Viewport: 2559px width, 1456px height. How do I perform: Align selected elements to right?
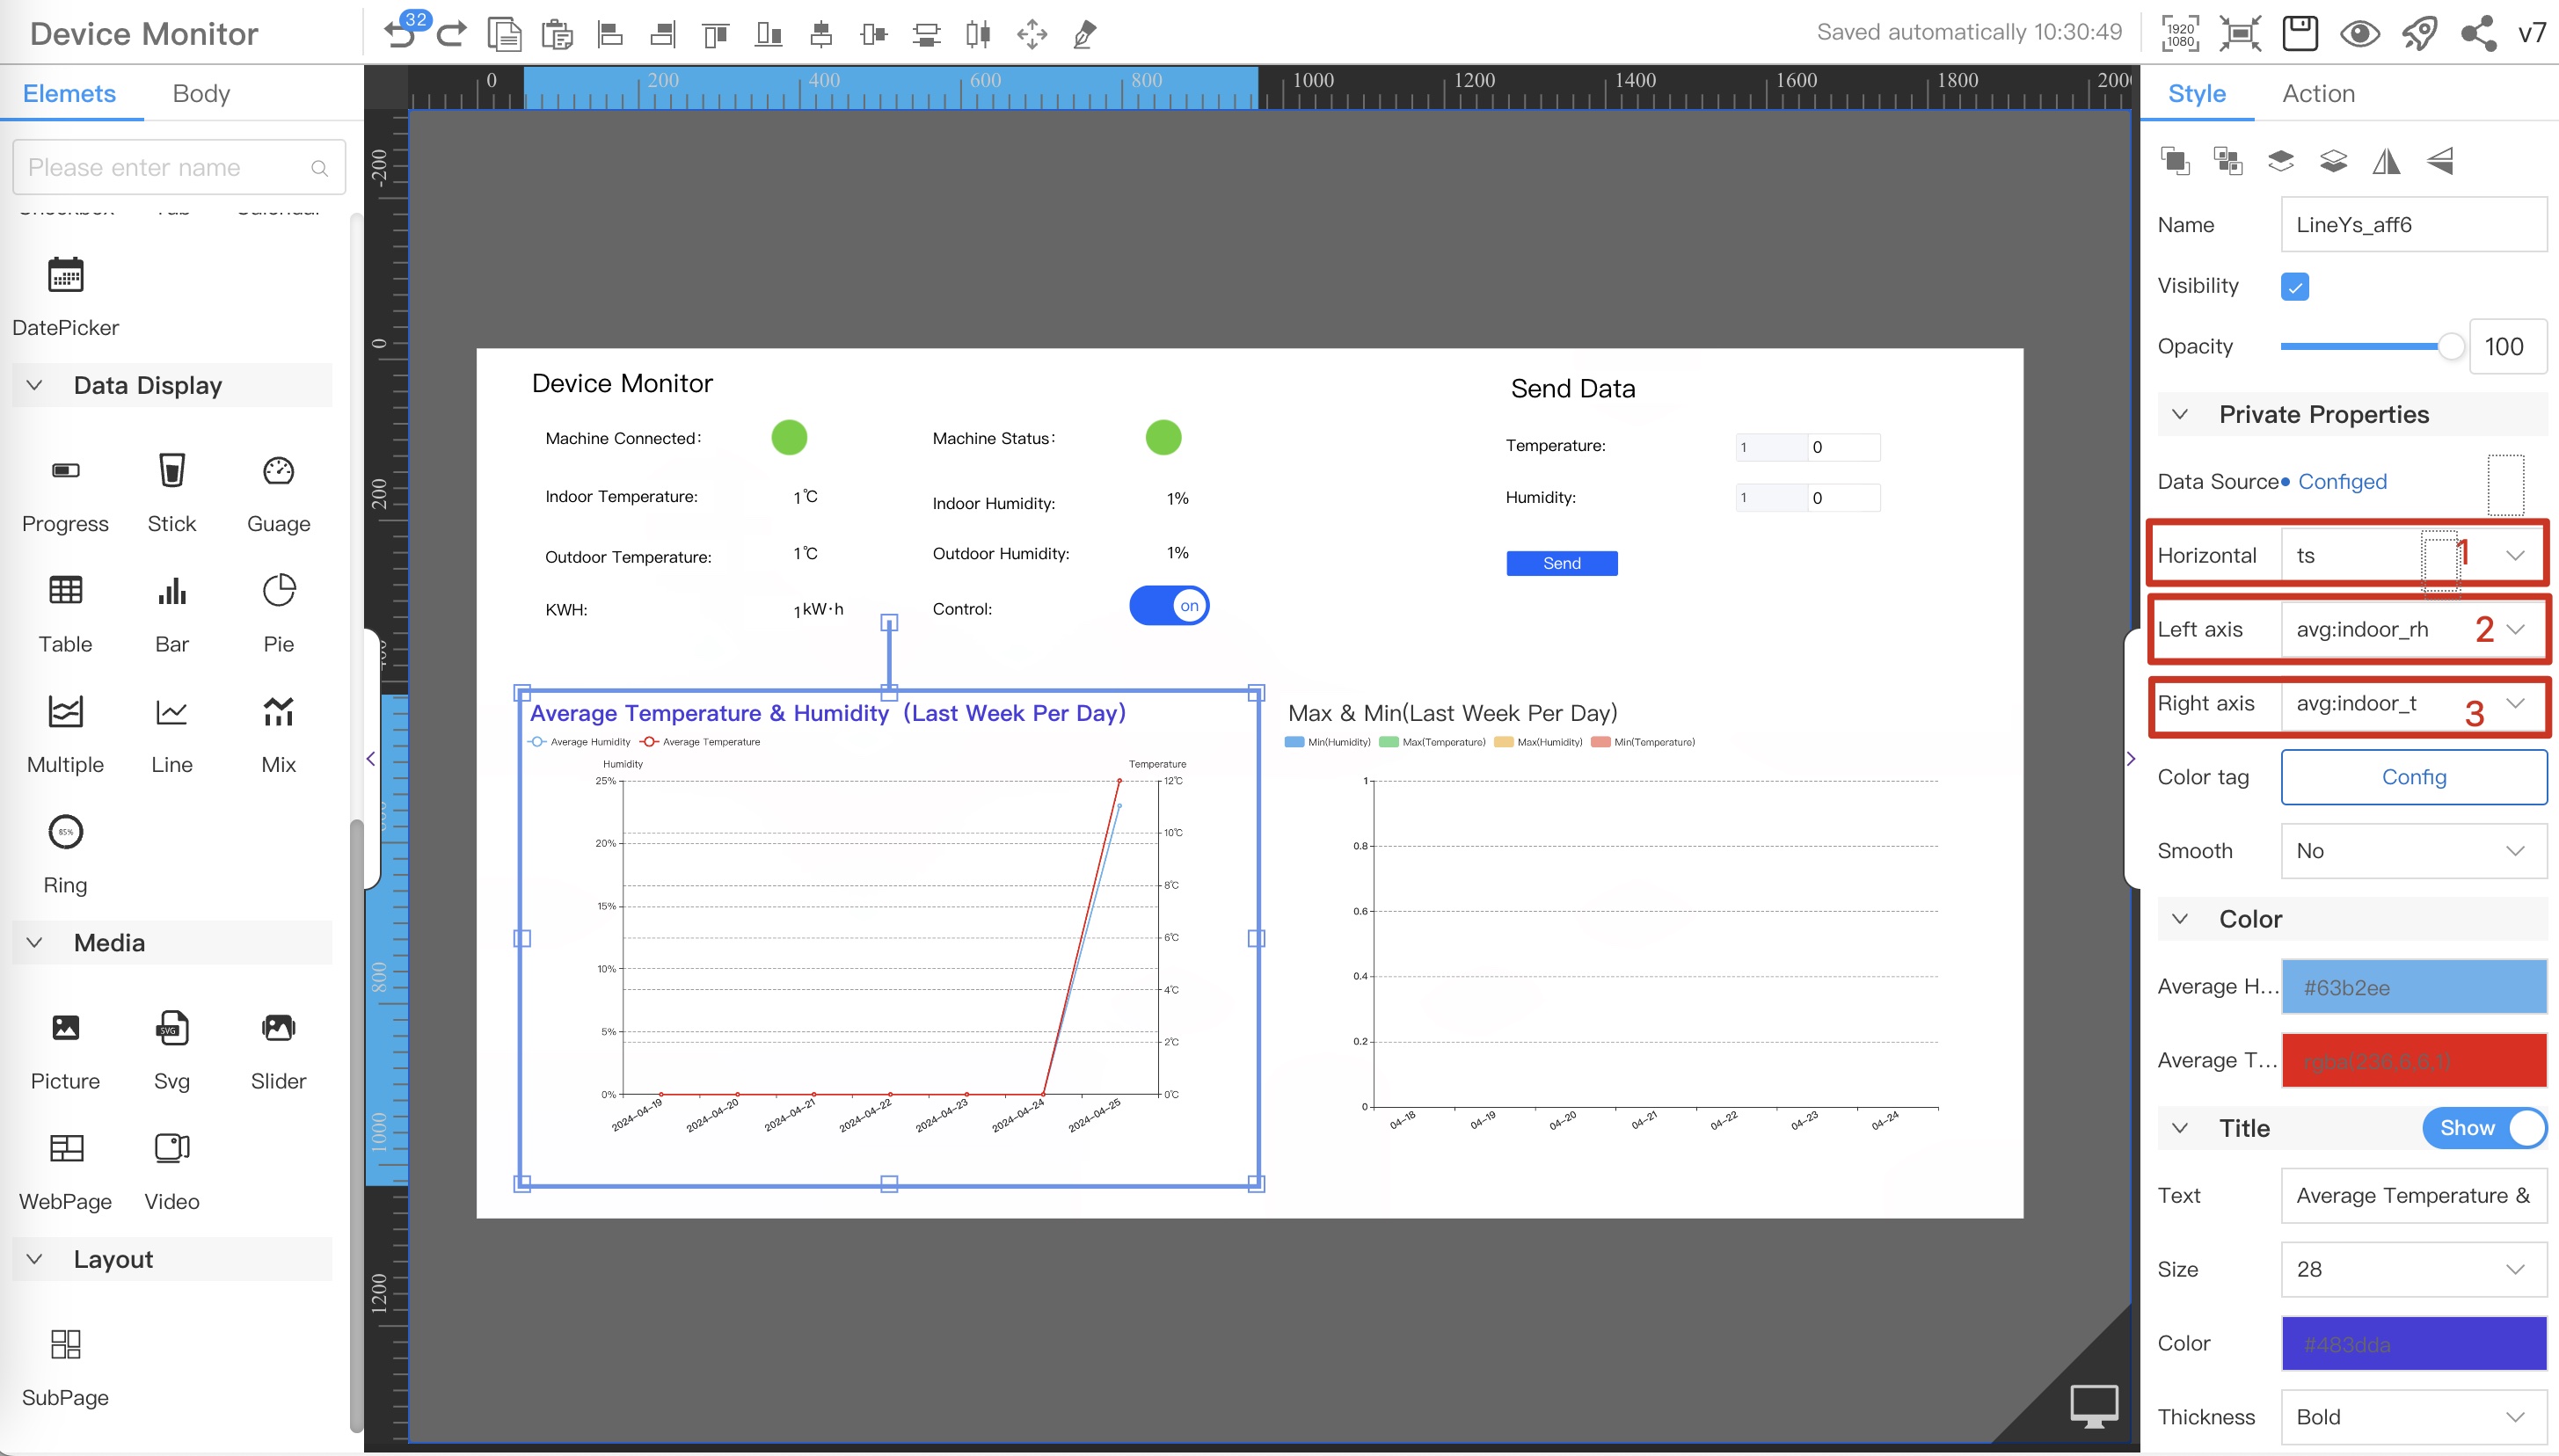coord(663,34)
